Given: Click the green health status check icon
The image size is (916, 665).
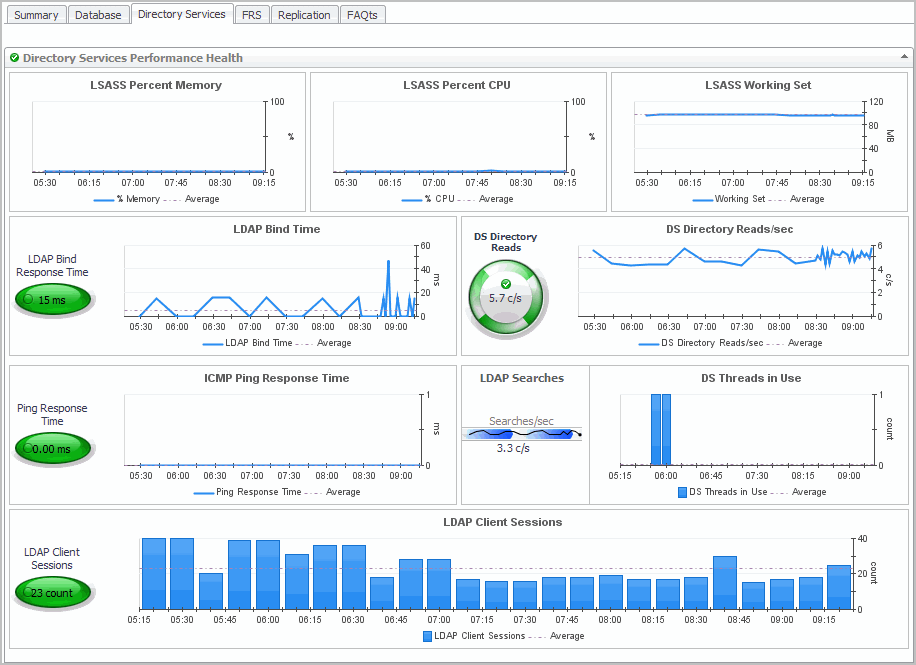Looking at the screenshot, I should point(15,59).
